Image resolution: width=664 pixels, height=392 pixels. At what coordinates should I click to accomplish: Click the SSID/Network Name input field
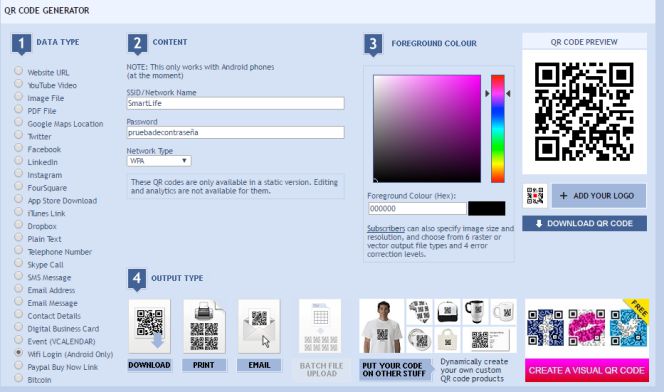(235, 103)
